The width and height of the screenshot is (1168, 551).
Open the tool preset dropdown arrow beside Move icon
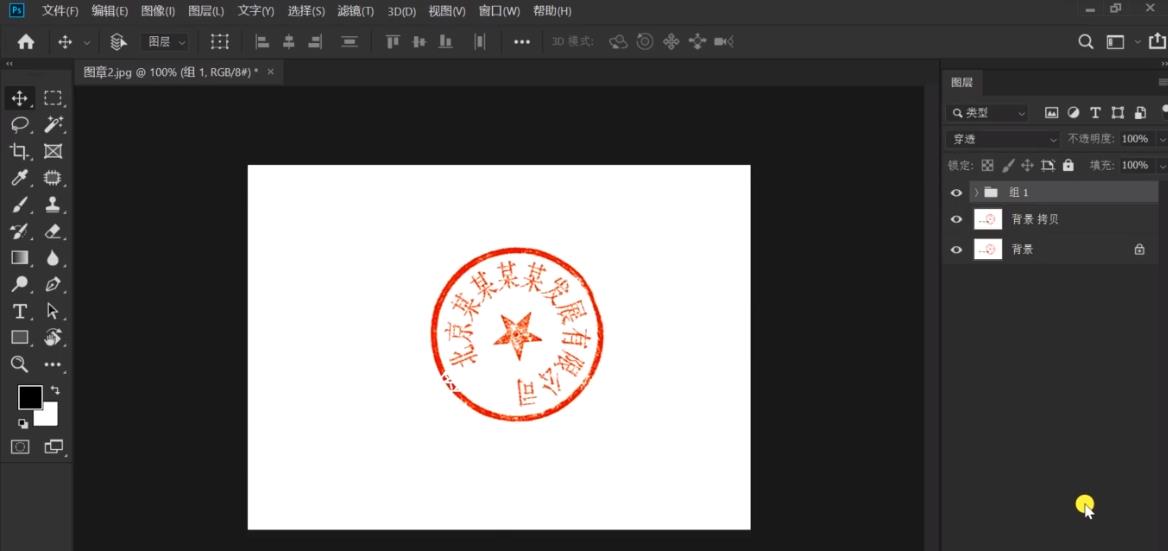86,42
